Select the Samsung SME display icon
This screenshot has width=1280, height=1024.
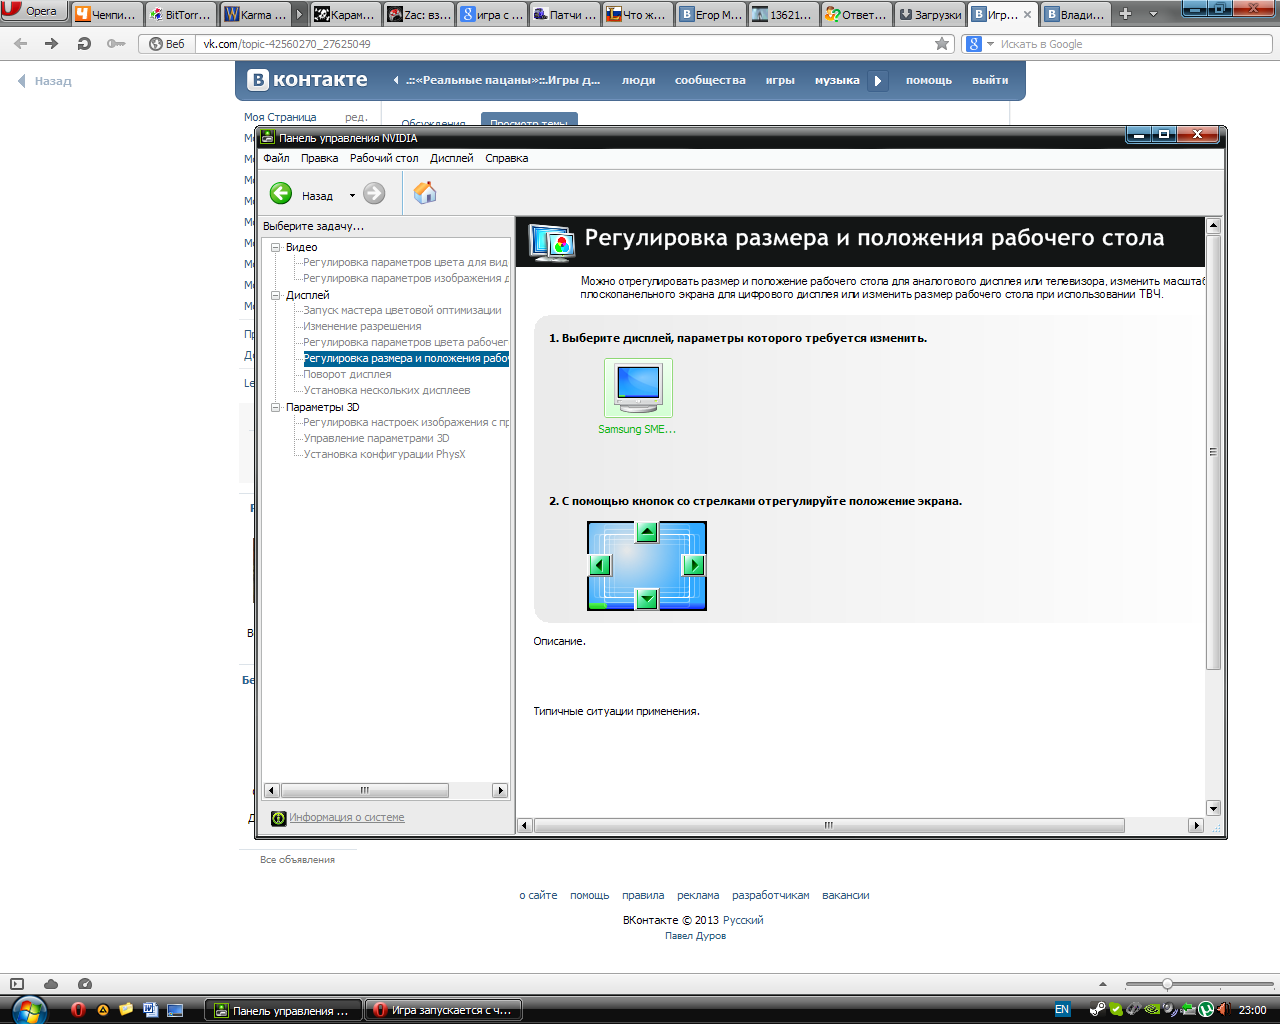coord(638,388)
